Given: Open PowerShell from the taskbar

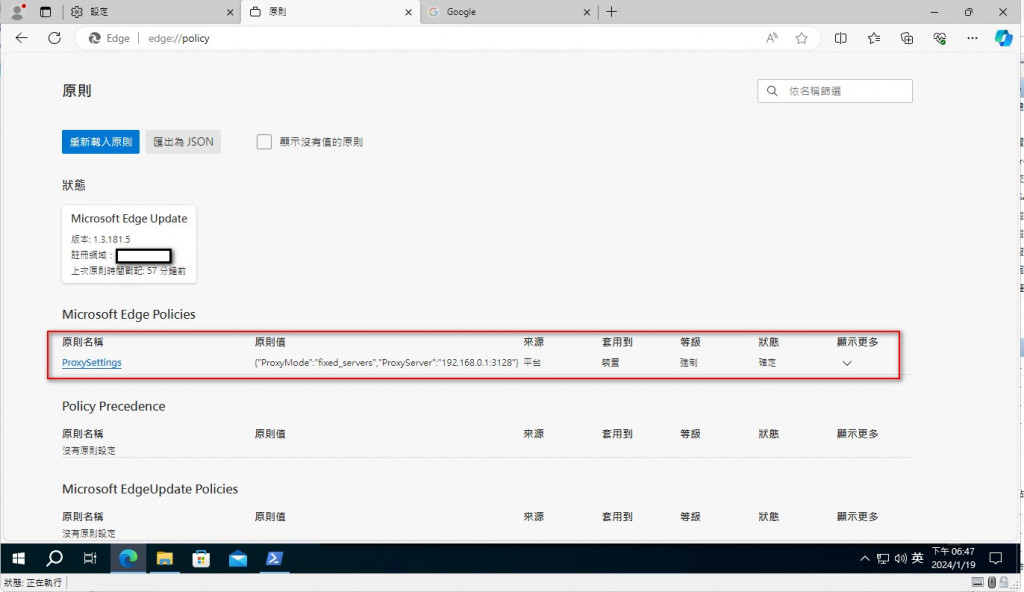Looking at the screenshot, I should point(274,558).
